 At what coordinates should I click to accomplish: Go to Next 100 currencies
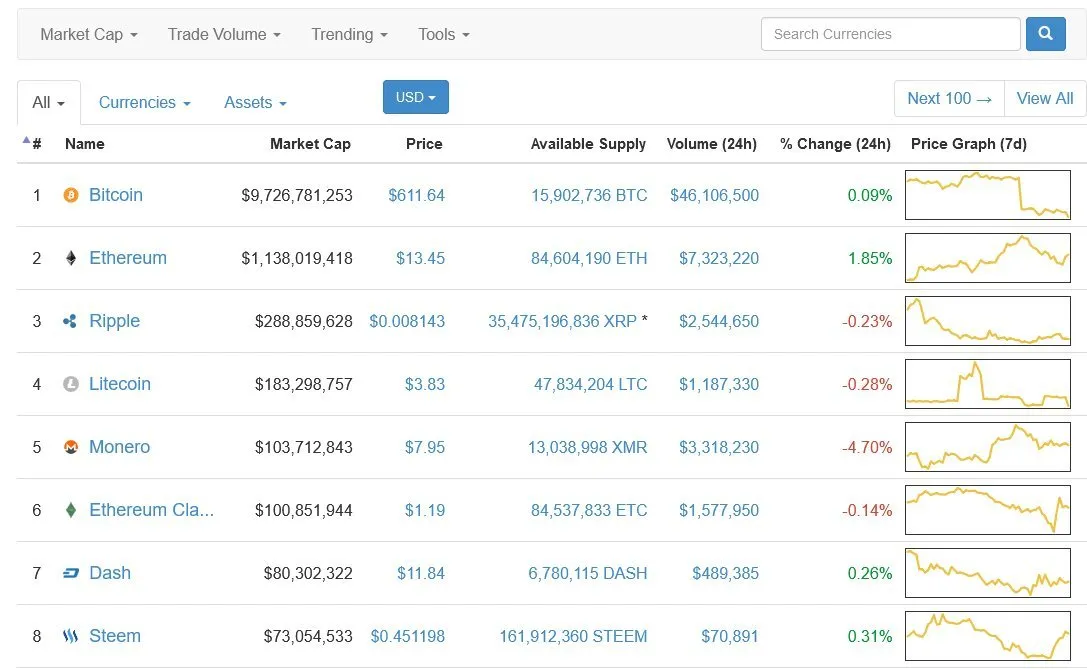click(949, 98)
